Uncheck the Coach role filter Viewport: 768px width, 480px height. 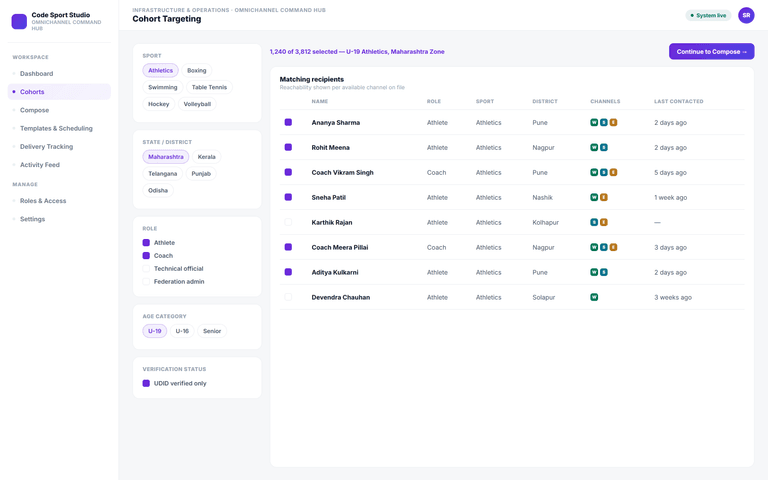(146, 256)
